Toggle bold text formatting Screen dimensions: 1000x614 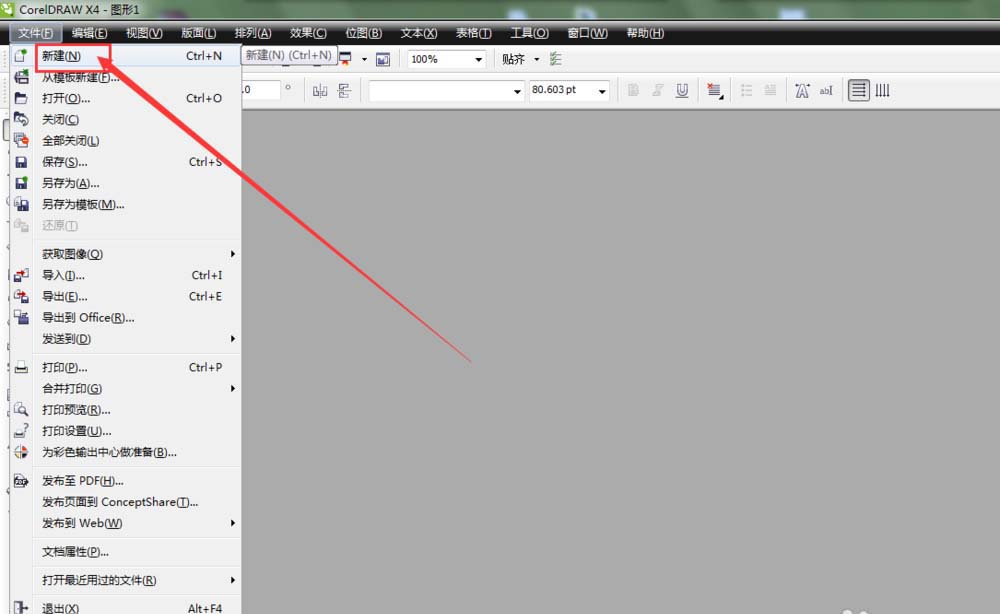click(633, 91)
